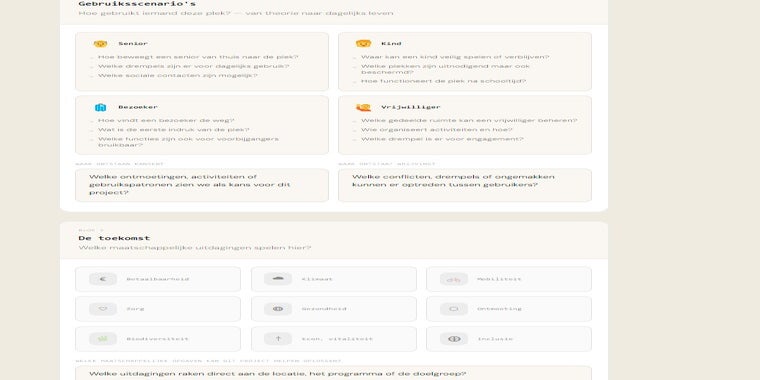Image resolution: width=760 pixels, height=380 pixels.
Task: Click the cloud icon for Klimaat
Action: [278, 279]
